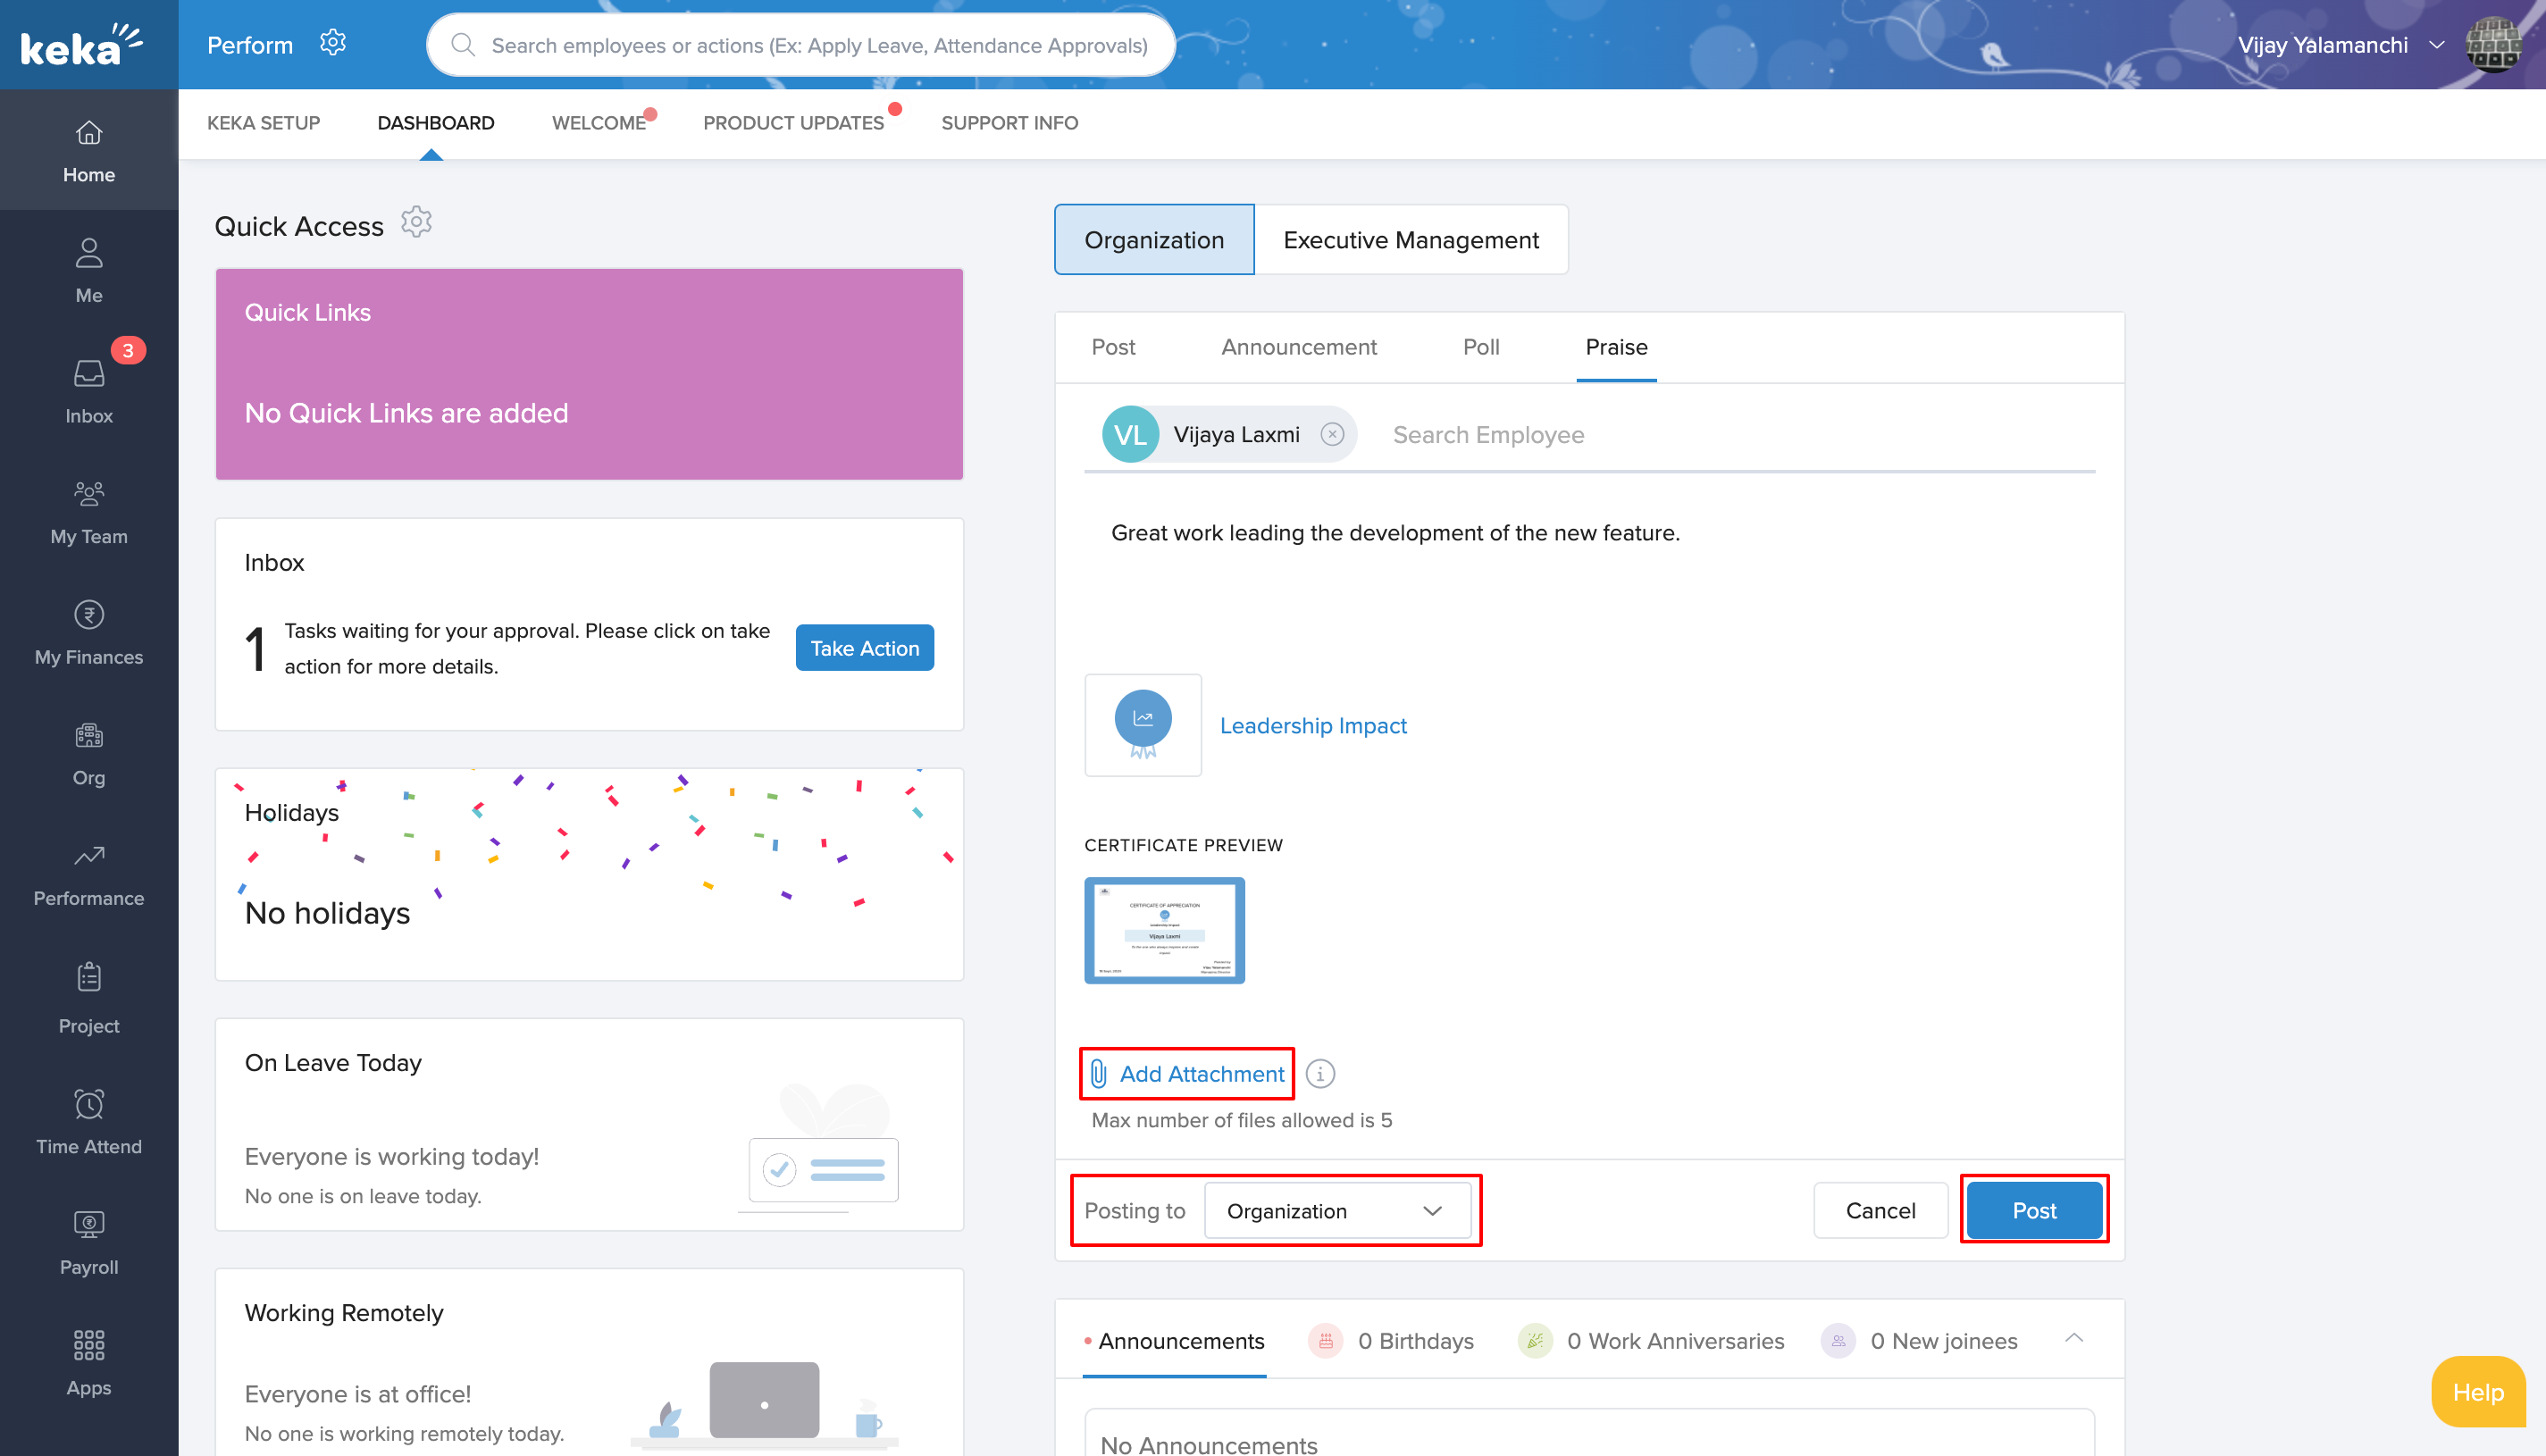Screen dimensions: 2546x1456
Task: Open the Product Updates tab
Action: [x=793, y=123]
